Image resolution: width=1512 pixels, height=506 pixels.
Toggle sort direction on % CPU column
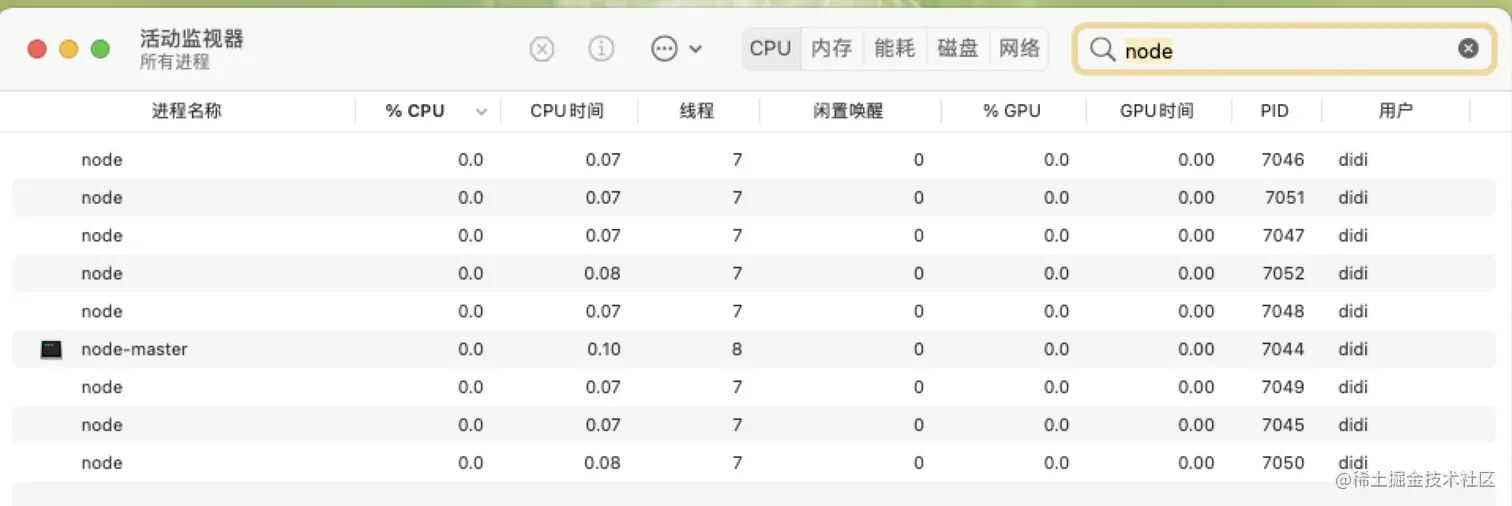click(x=481, y=112)
